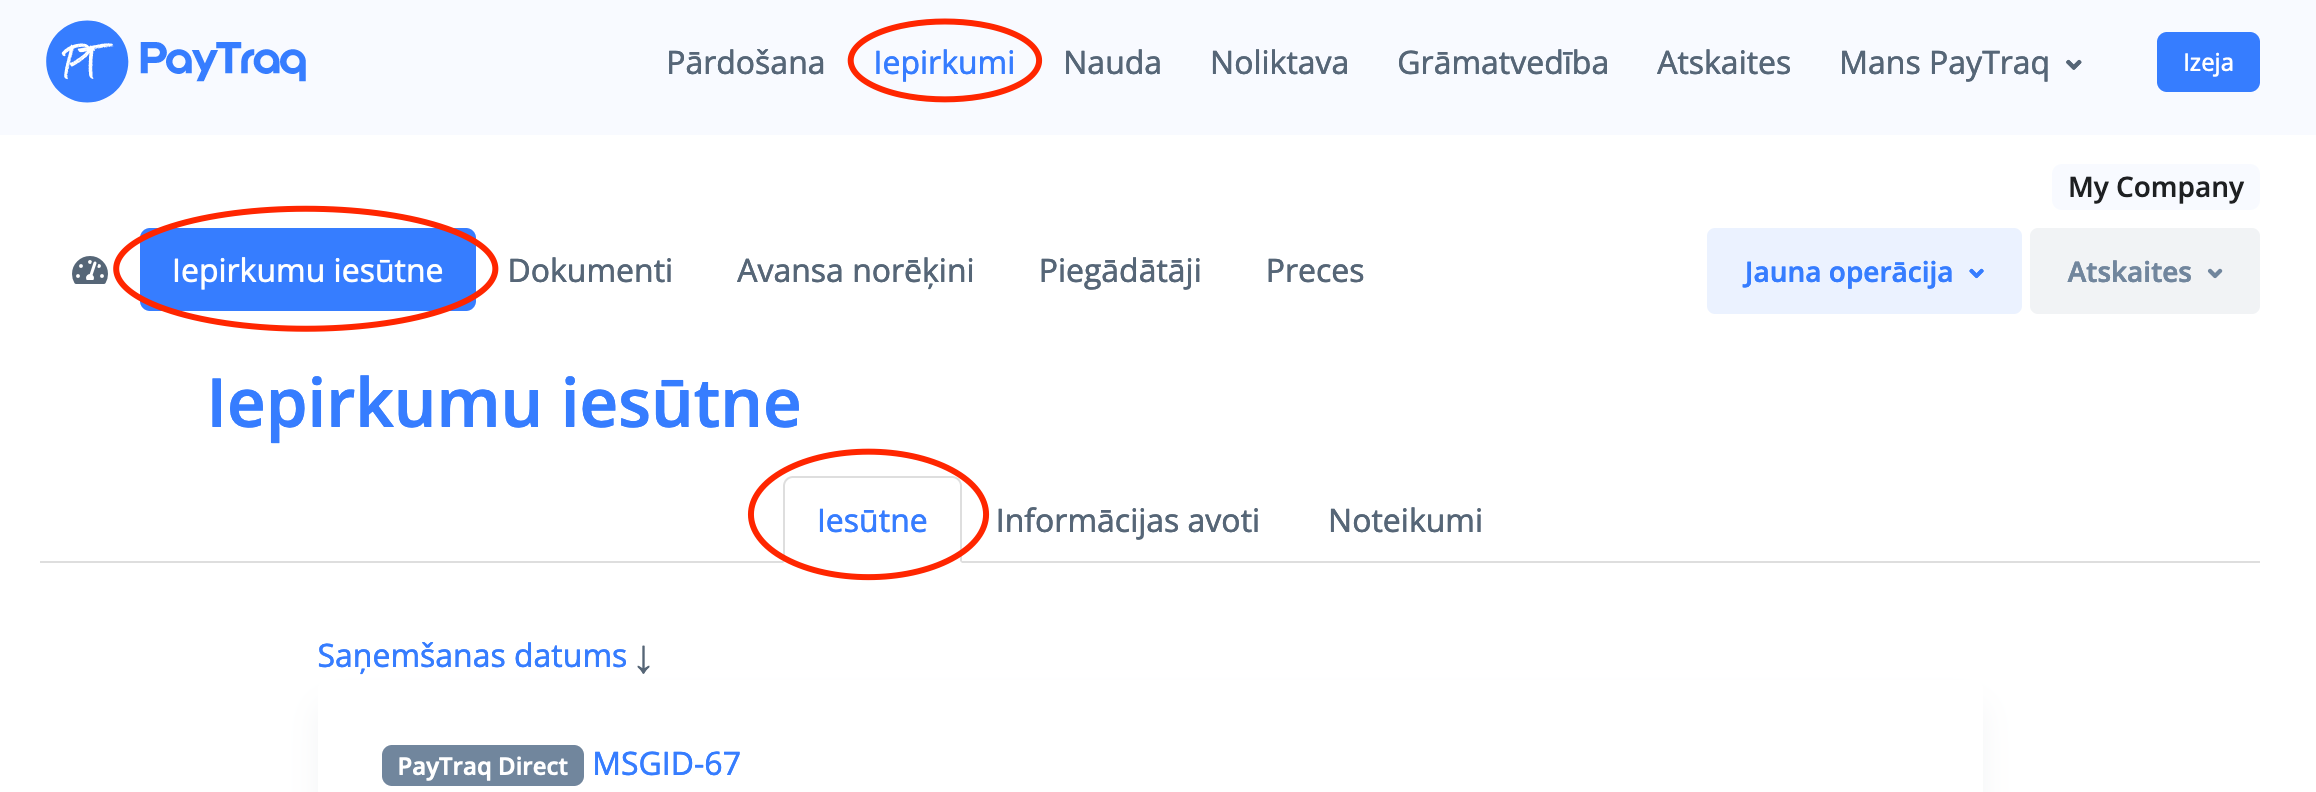
Task: Switch to the Dokumenti tab
Action: 590,271
